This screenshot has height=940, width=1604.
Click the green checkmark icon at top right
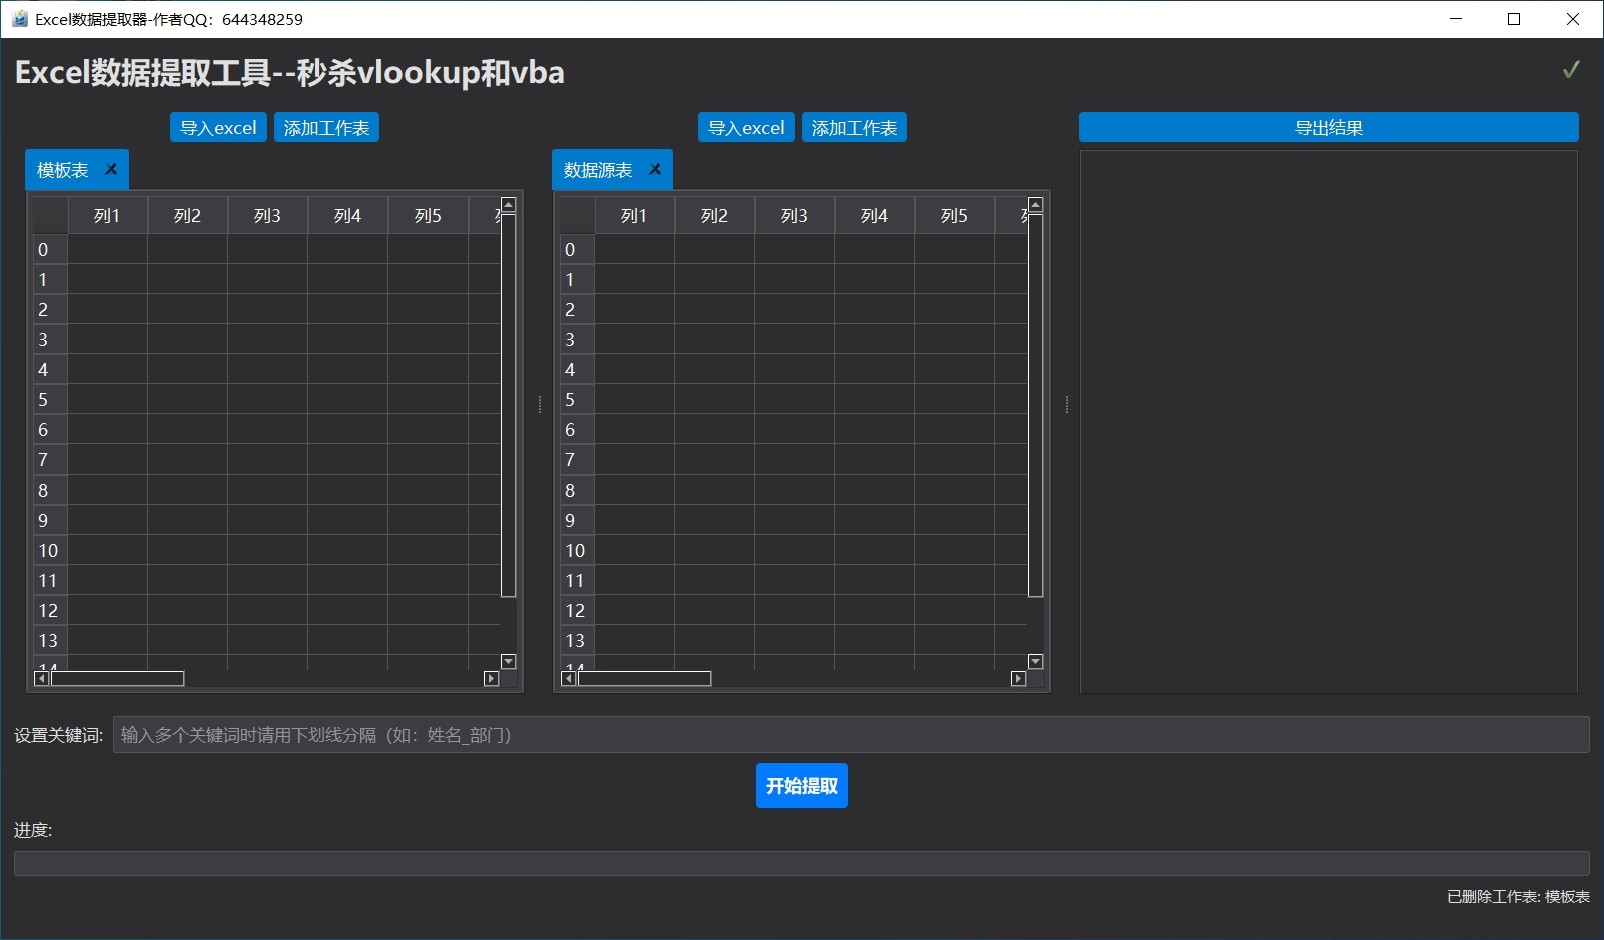click(x=1571, y=69)
